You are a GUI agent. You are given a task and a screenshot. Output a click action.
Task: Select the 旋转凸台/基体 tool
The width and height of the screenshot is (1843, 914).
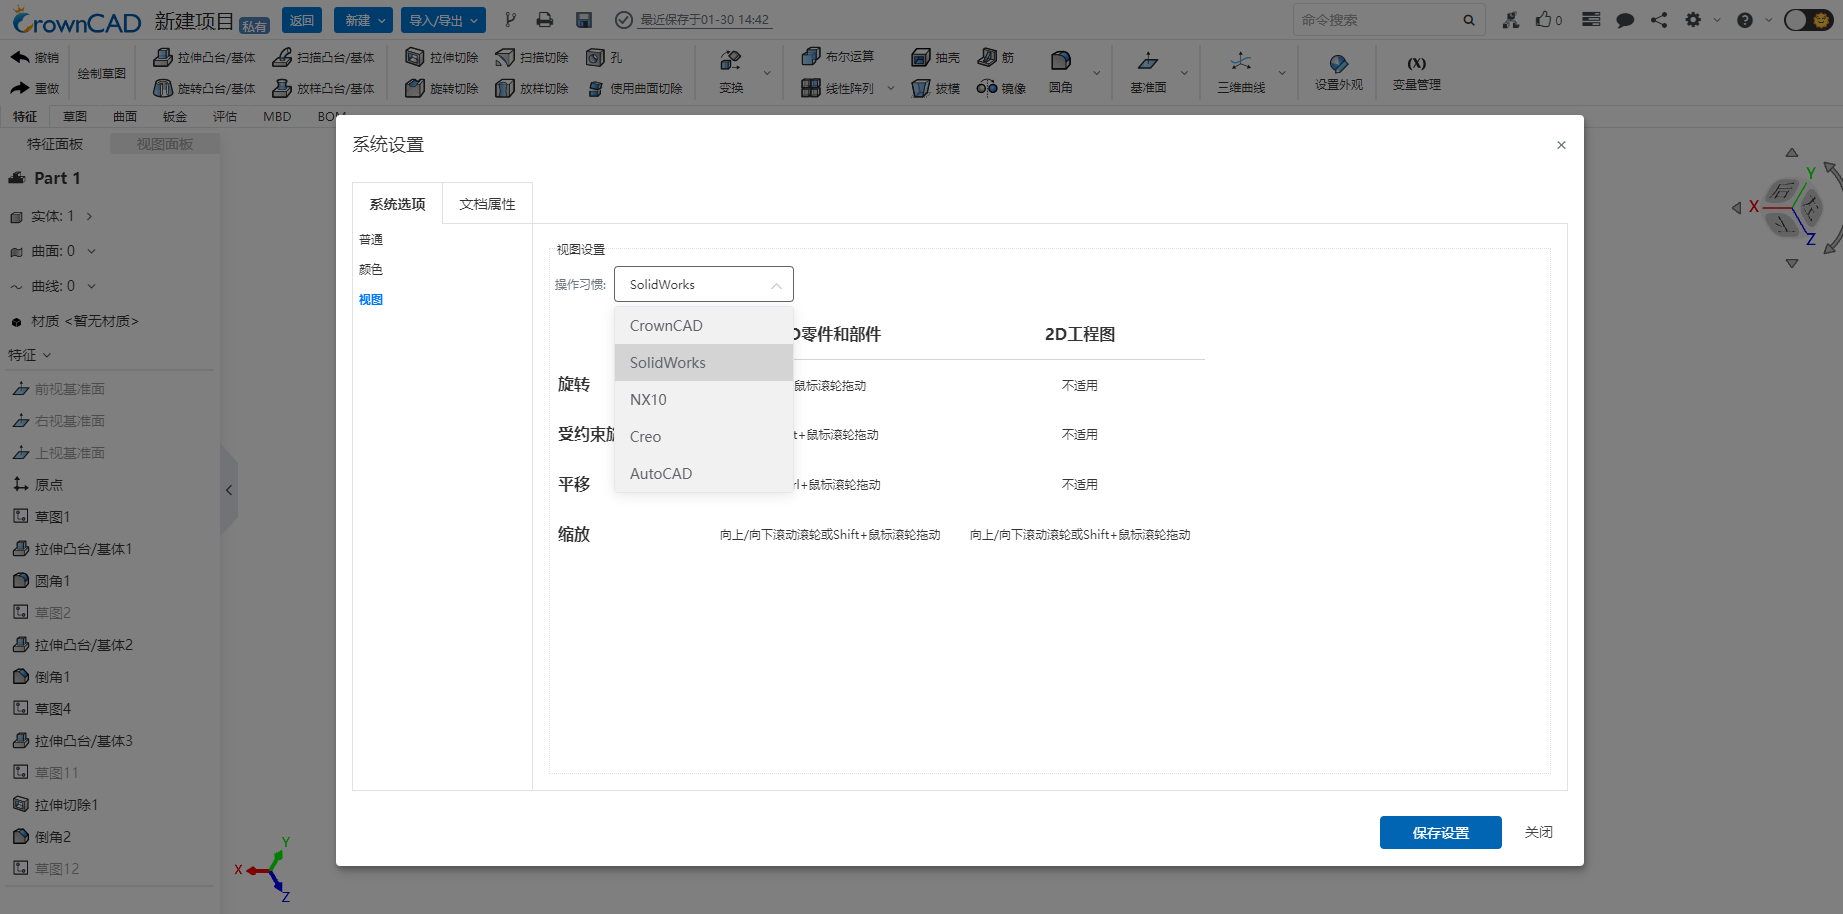[204, 88]
